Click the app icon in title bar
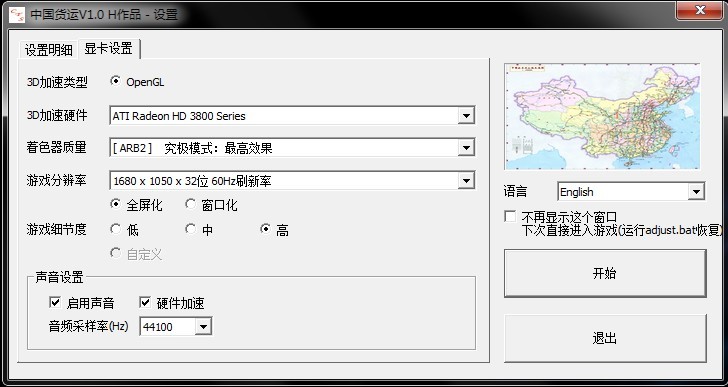The height and width of the screenshot is (387, 728). pyautogui.click(x=17, y=14)
